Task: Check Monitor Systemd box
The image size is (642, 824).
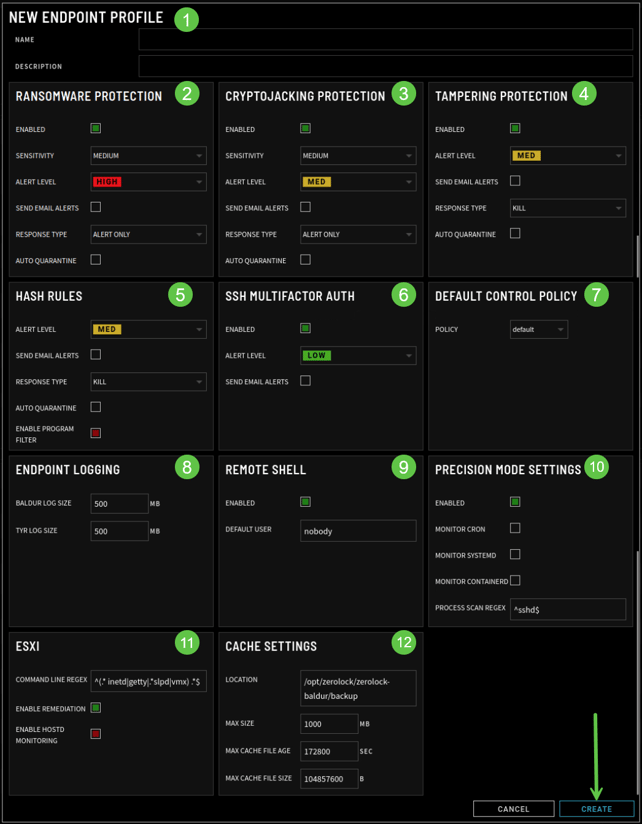Action: click(515, 554)
